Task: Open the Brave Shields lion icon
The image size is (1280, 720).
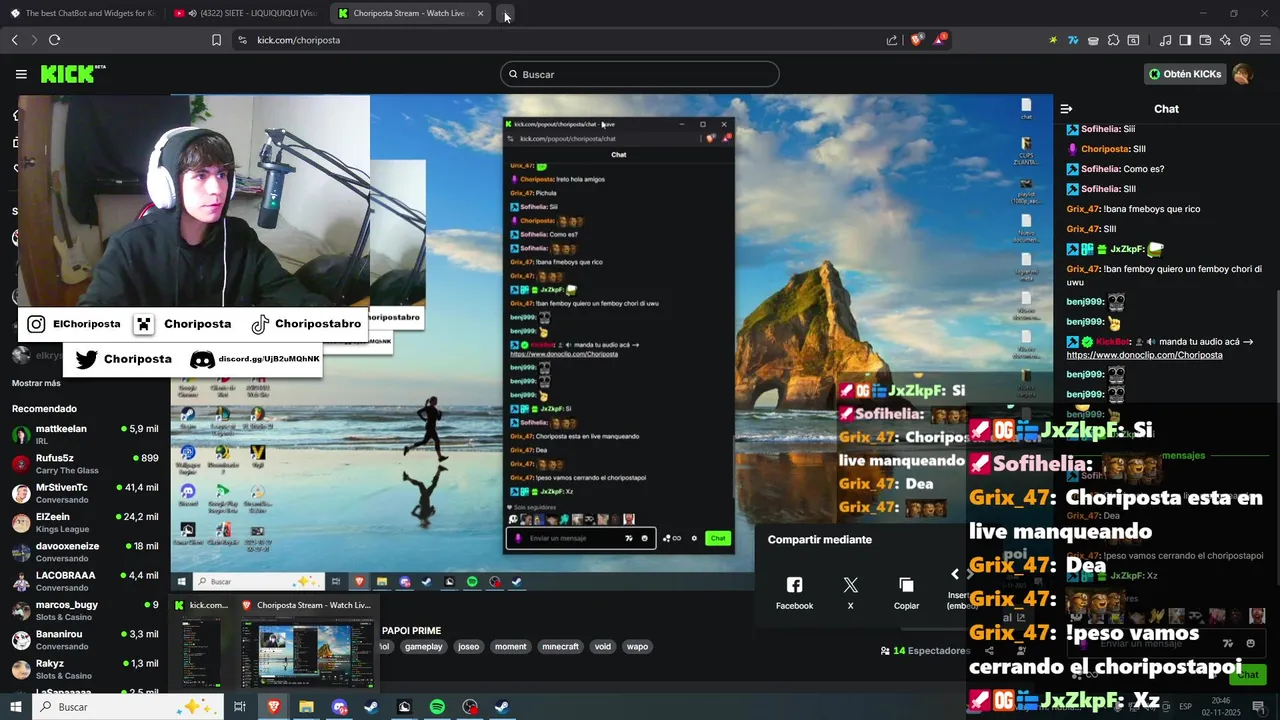Action: (916, 40)
